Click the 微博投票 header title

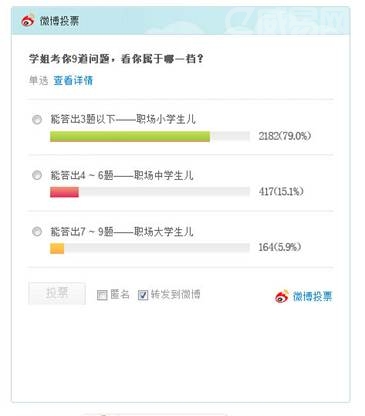tap(59, 21)
